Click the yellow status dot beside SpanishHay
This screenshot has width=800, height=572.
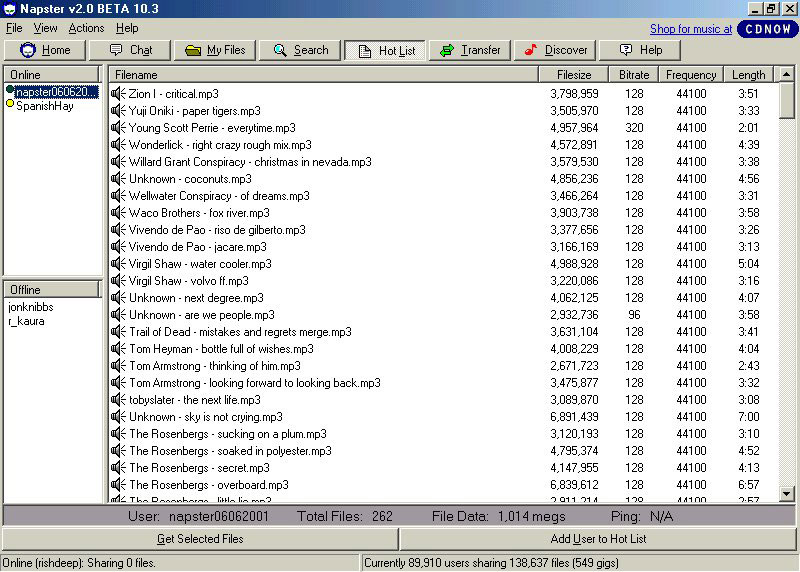[x=10, y=104]
